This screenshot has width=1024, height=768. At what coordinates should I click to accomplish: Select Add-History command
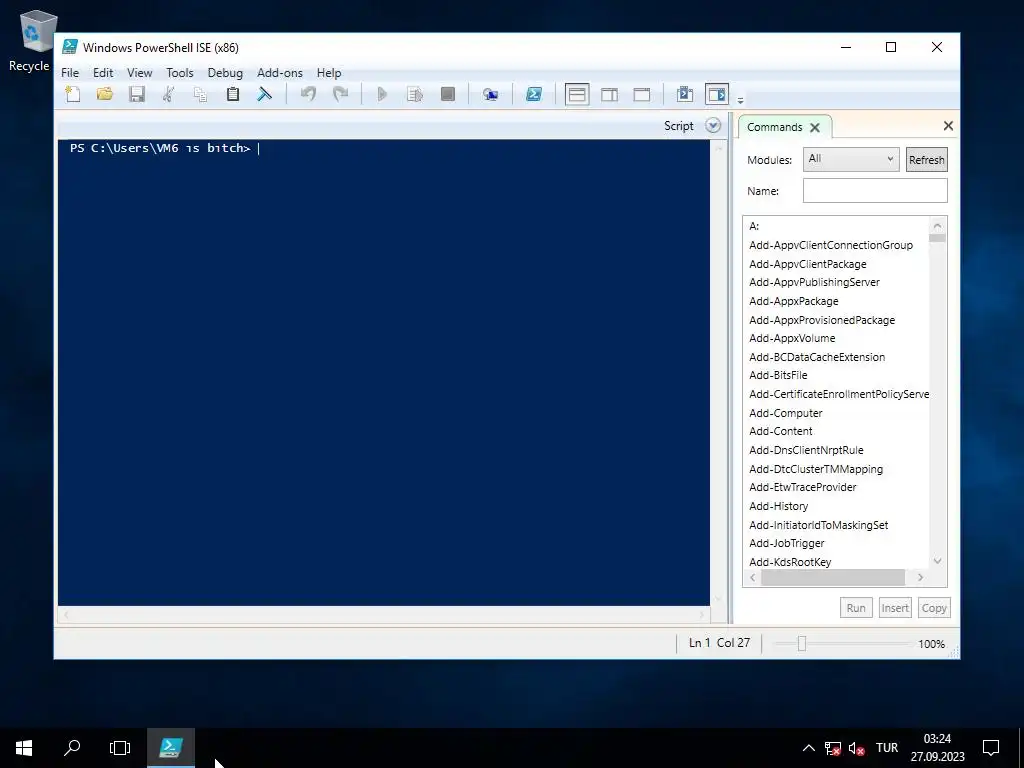coord(778,506)
